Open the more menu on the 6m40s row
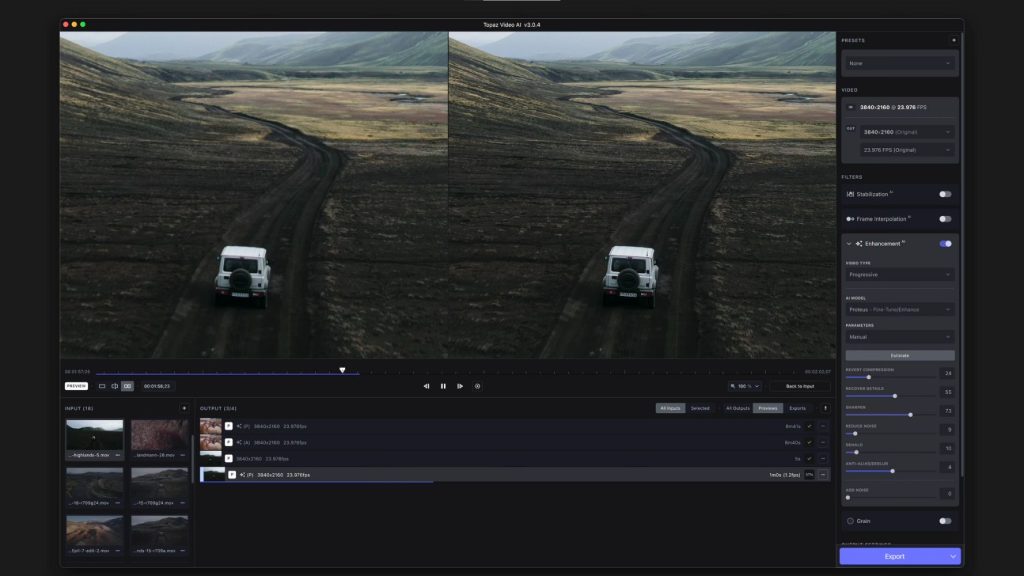1024x576 pixels. pyautogui.click(x=823, y=442)
